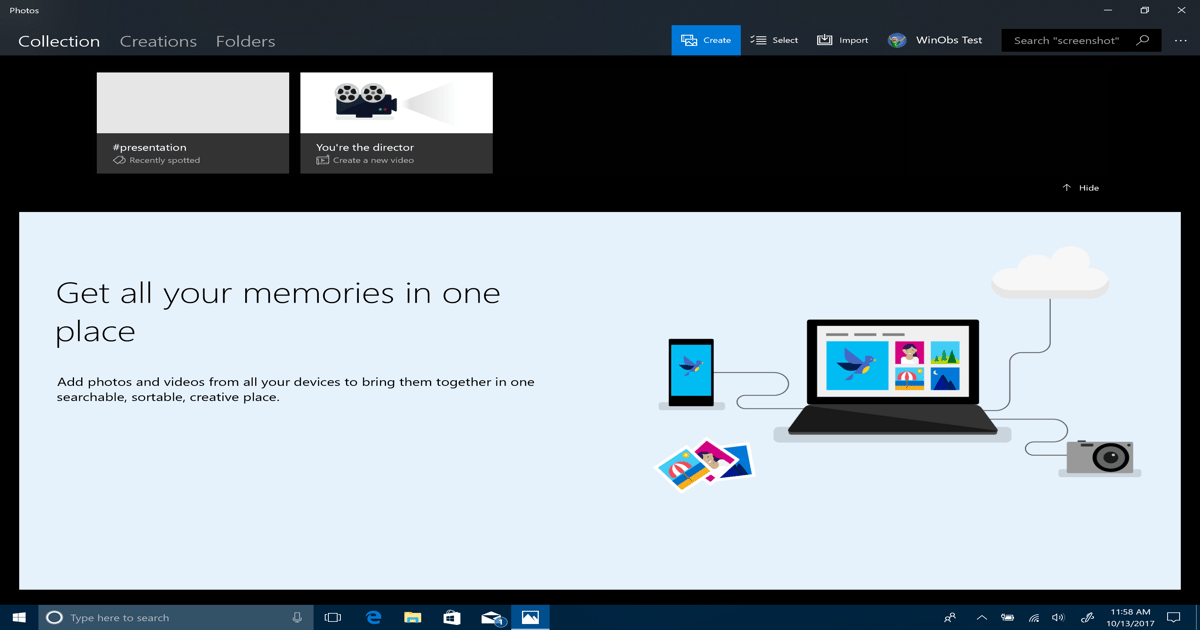This screenshot has width=1200, height=630.
Task: Open the Action Center
Action: click(1176, 617)
